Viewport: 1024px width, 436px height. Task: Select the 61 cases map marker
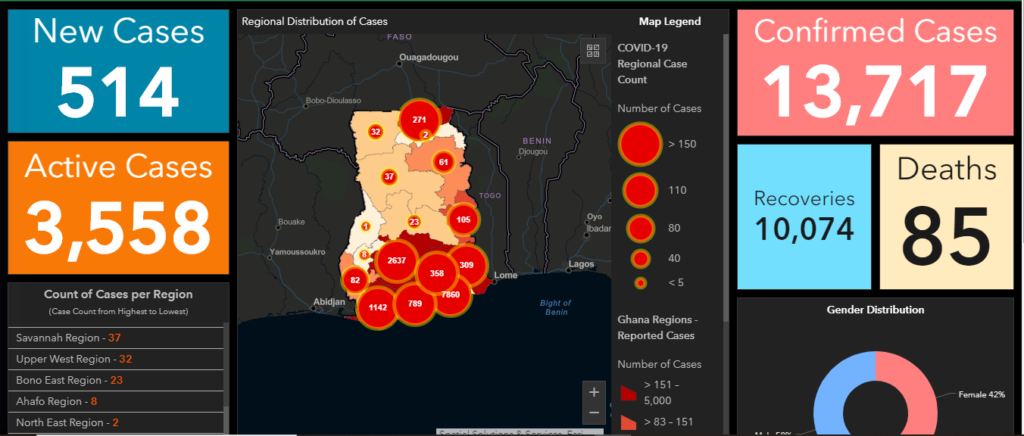point(444,163)
